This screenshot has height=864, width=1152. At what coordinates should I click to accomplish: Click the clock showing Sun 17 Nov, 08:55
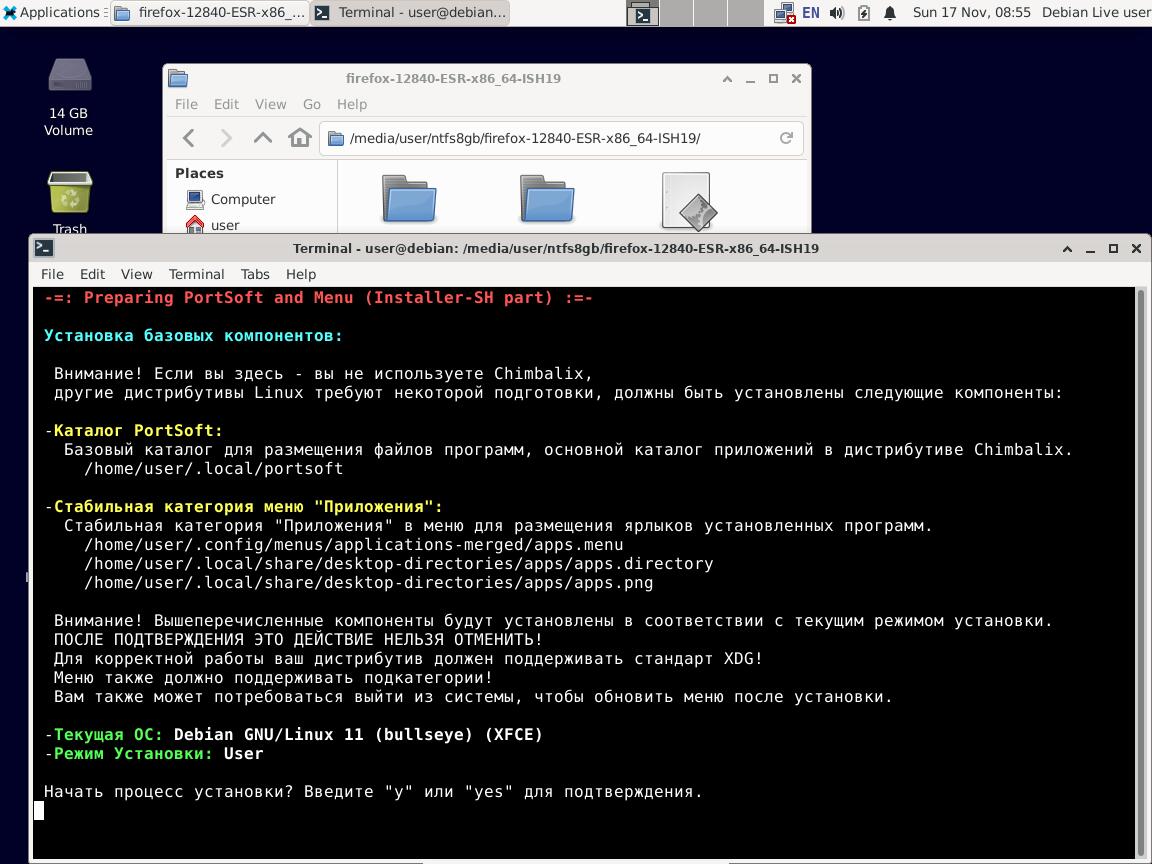(x=971, y=12)
